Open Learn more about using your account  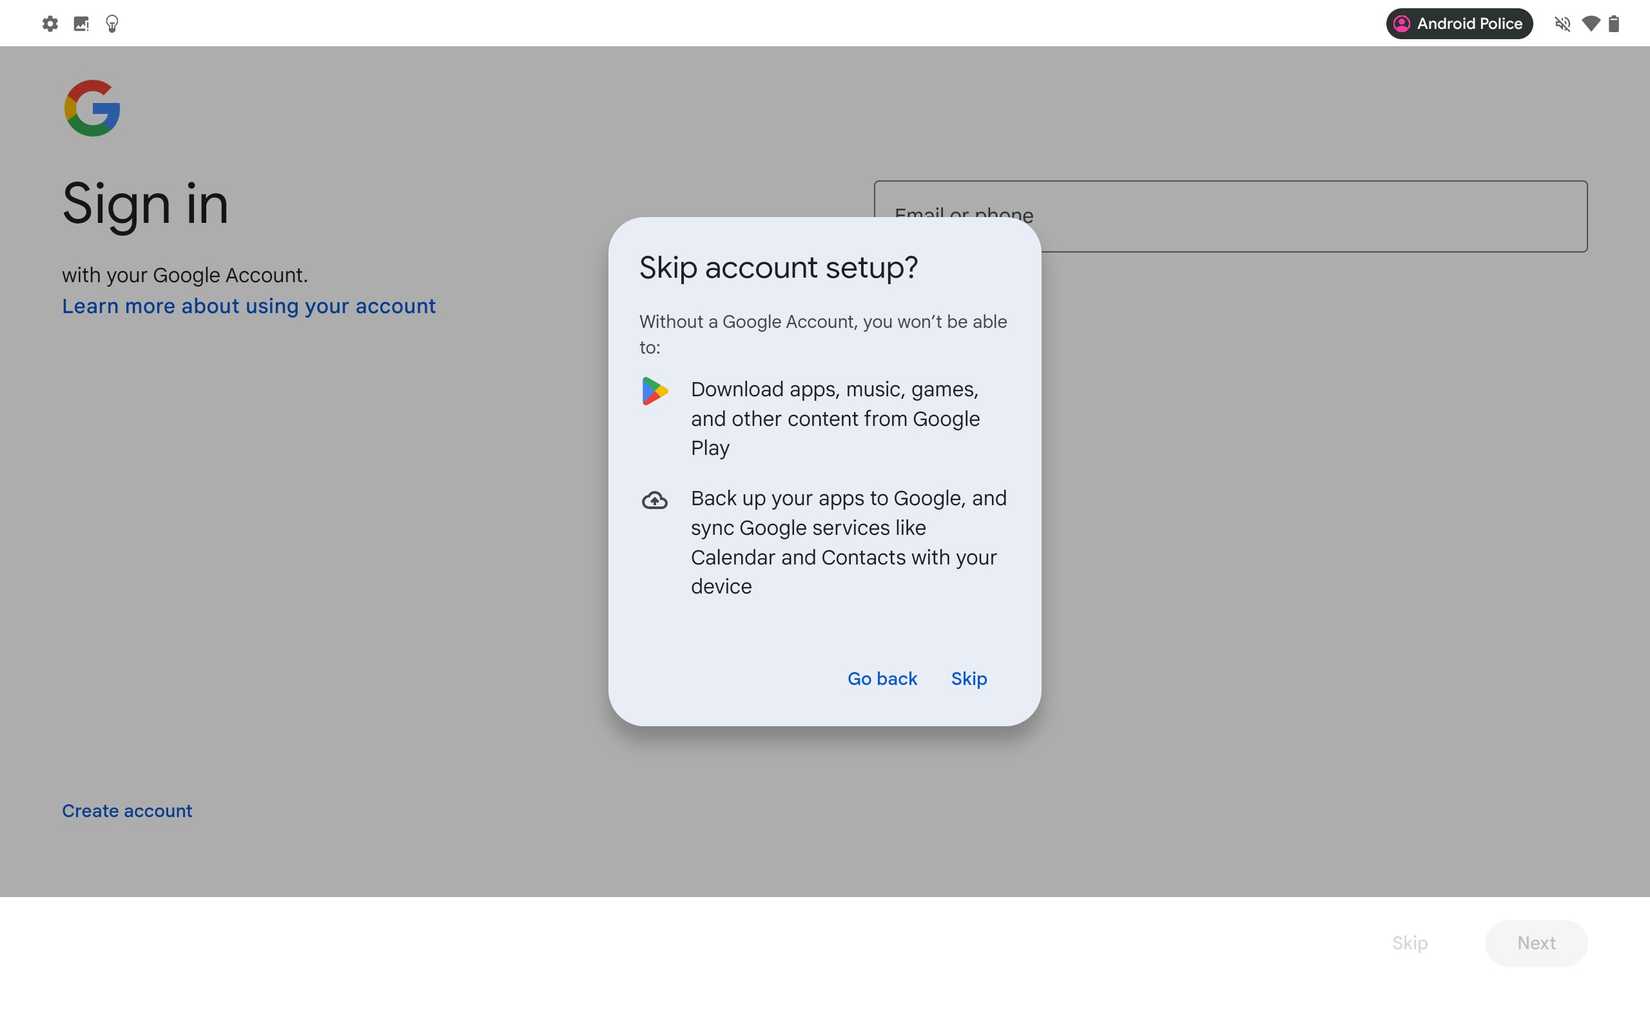click(x=249, y=306)
